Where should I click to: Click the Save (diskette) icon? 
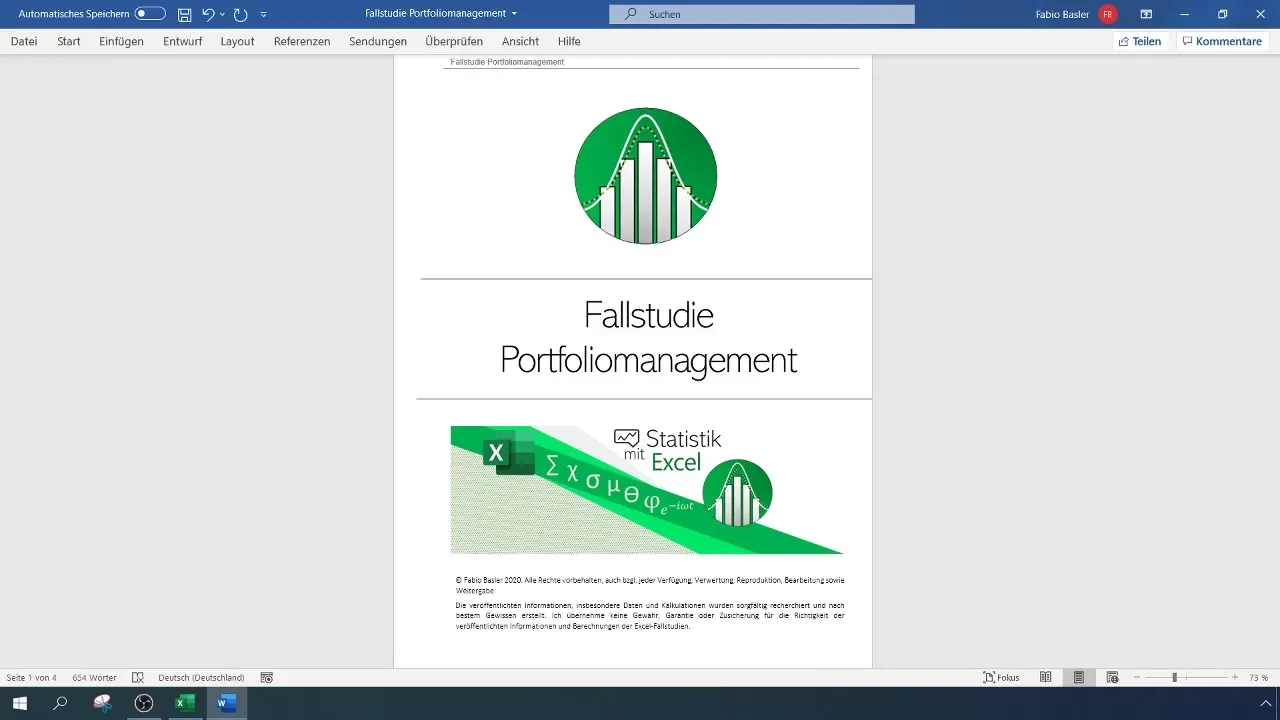(184, 14)
